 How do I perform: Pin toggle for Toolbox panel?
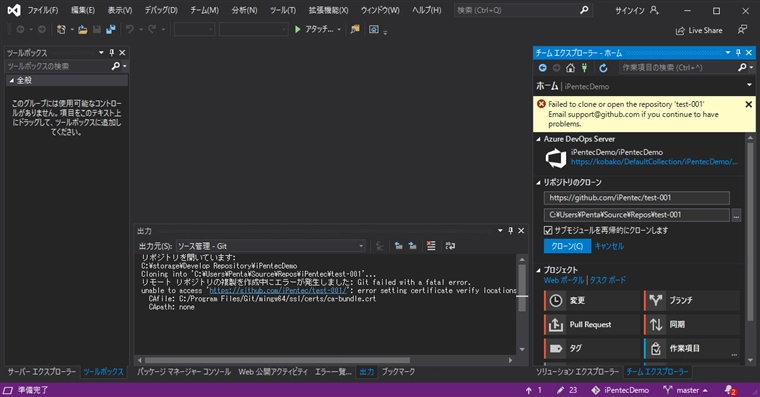pos(111,52)
